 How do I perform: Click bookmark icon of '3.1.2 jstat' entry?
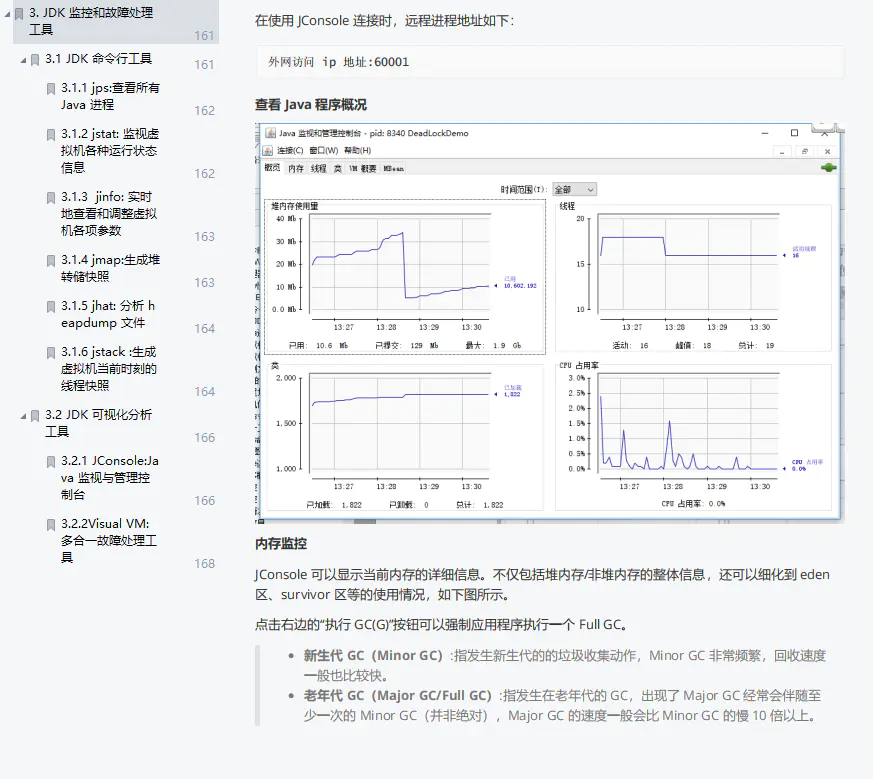tap(51, 135)
